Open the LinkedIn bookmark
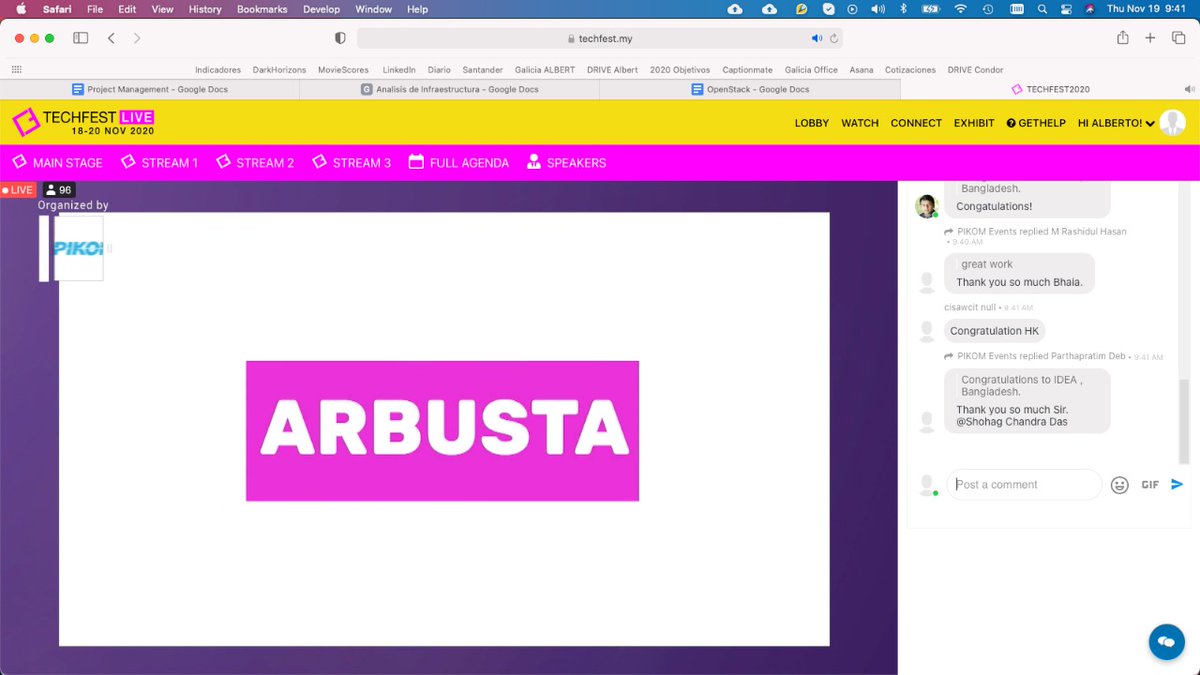 [x=399, y=70]
